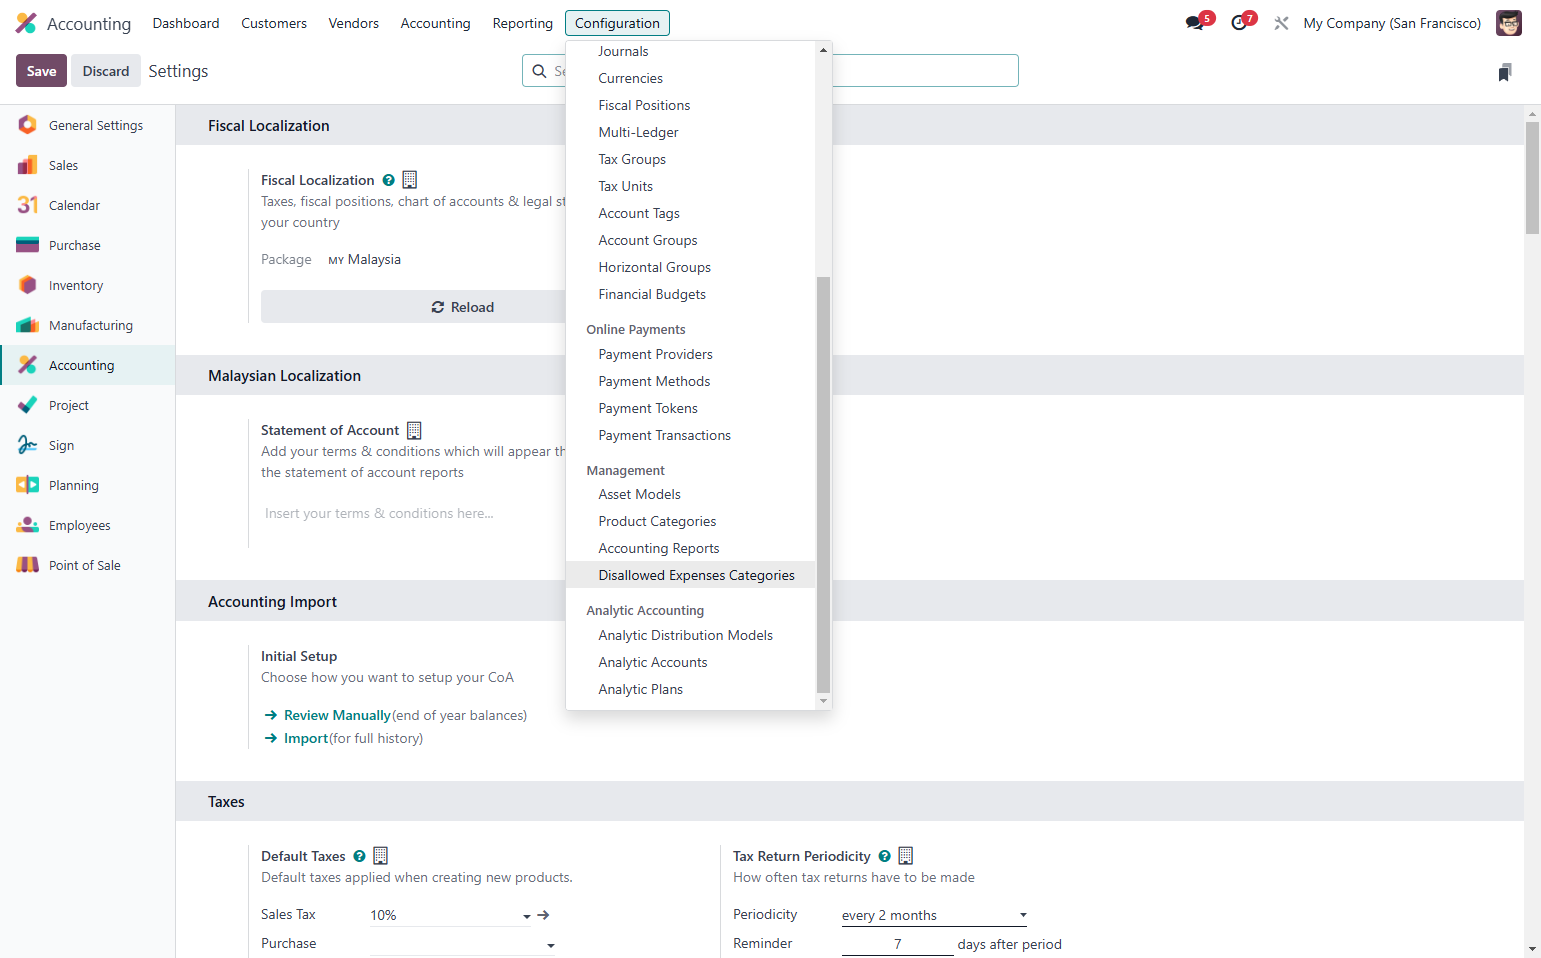Open the Reporting menu

pos(522,23)
